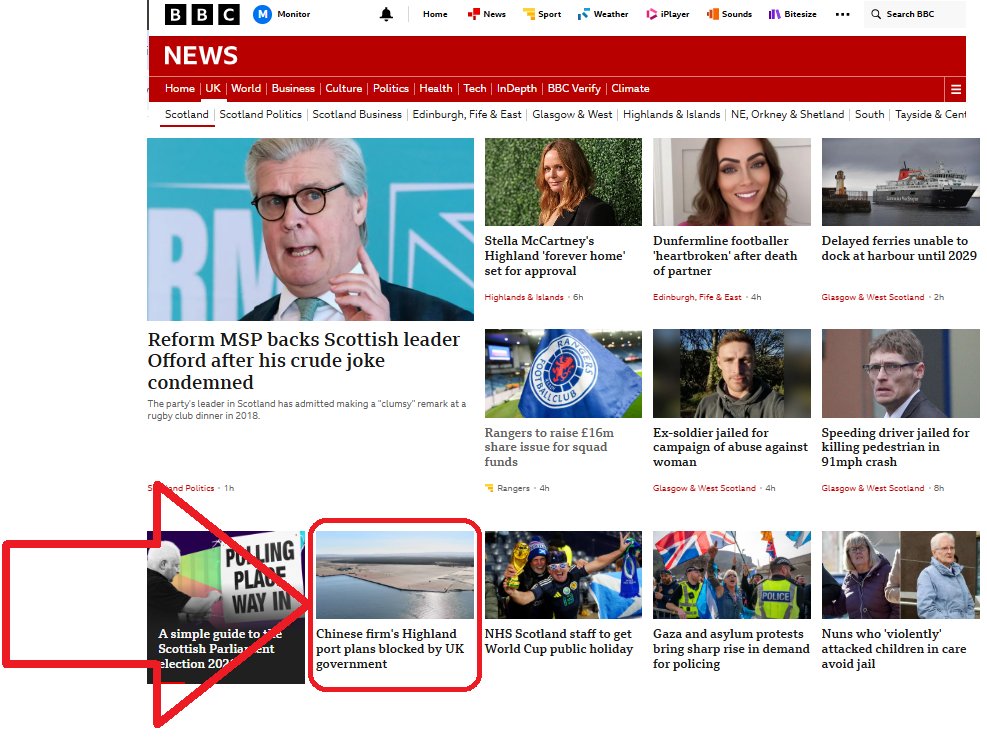The height and width of the screenshot is (739, 987).
Task: Click the Rangers flag thumbnail
Action: tap(563, 373)
